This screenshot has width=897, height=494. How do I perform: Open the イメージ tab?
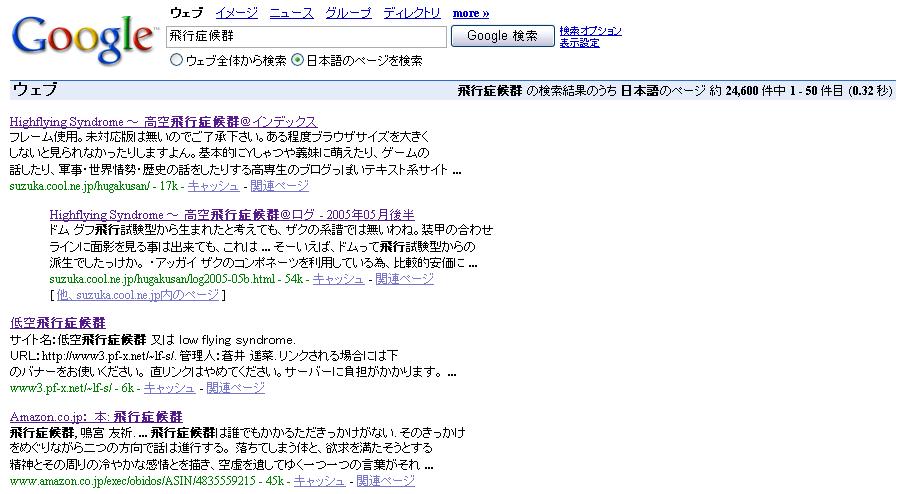coord(236,13)
